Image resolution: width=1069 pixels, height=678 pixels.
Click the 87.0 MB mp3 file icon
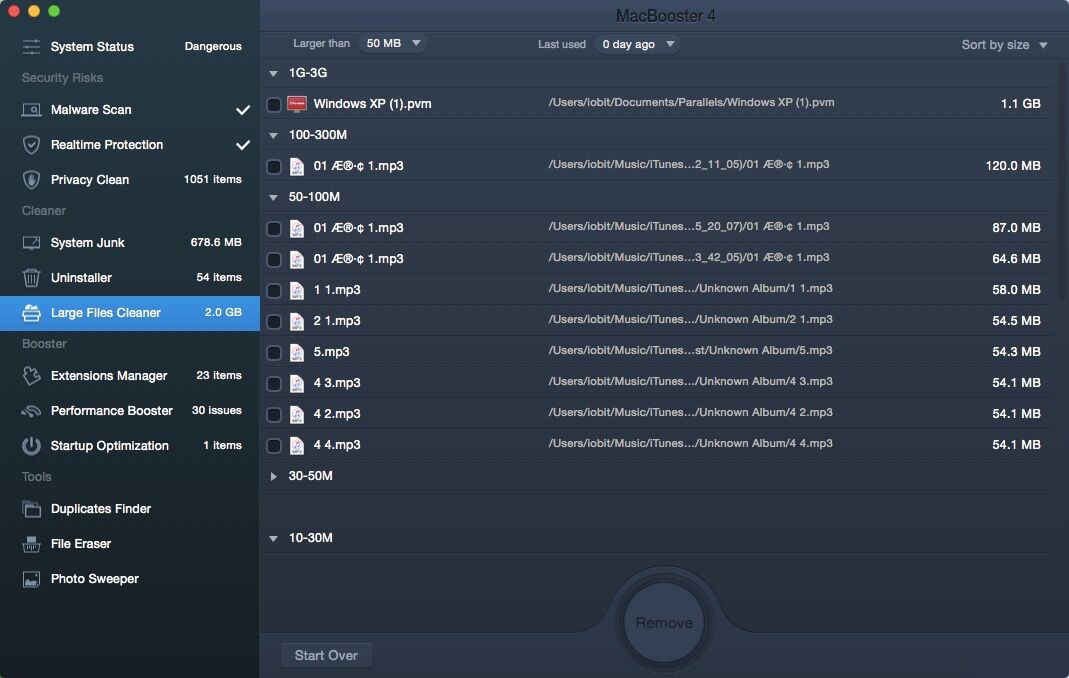pyautogui.click(x=297, y=229)
